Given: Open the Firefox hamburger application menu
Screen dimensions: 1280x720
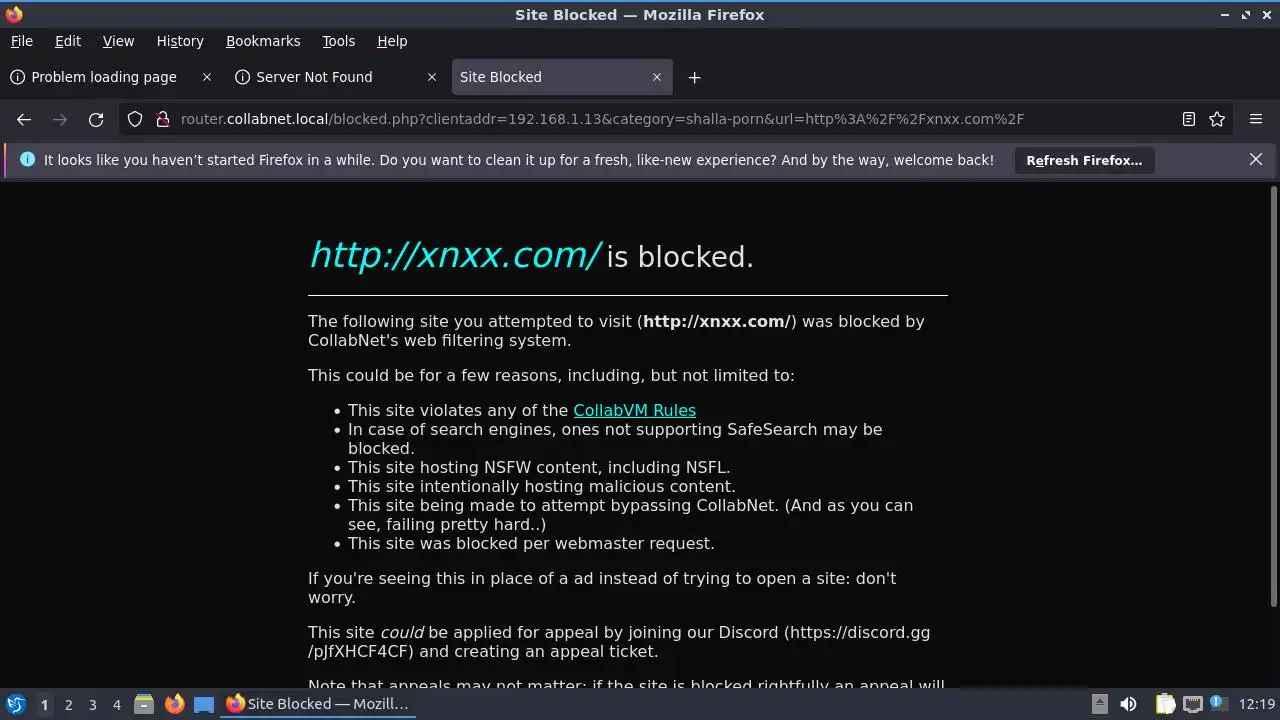Looking at the screenshot, I should (x=1256, y=119).
